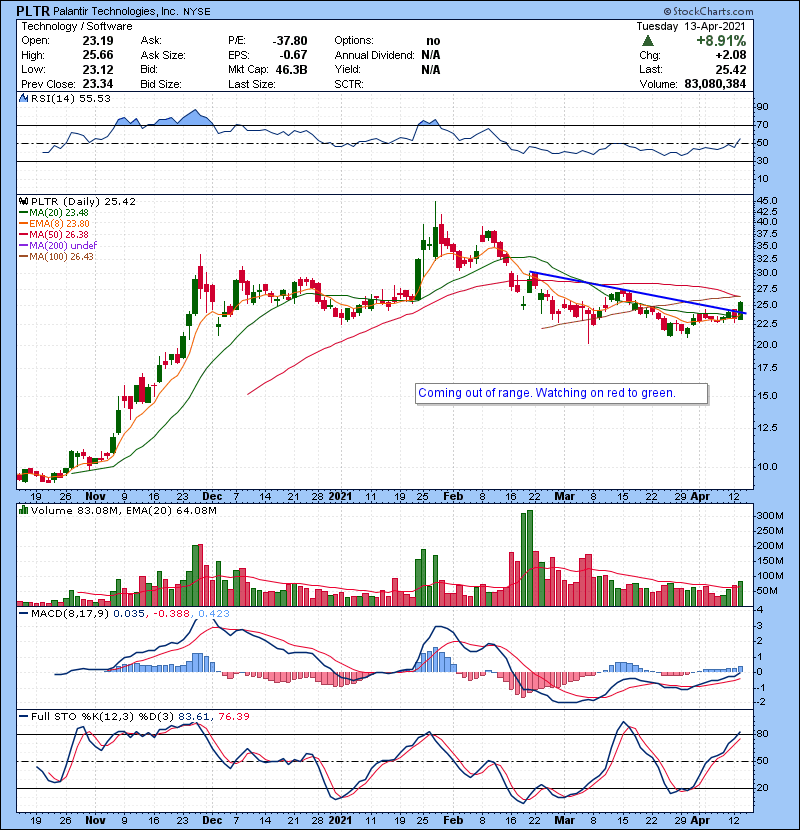
Task: Click the volume bars icon beside Volume label
Action: point(23,510)
